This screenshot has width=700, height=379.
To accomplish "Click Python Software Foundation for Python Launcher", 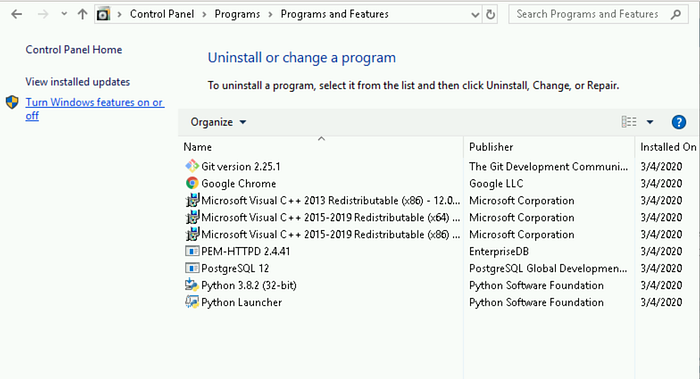I will [536, 302].
